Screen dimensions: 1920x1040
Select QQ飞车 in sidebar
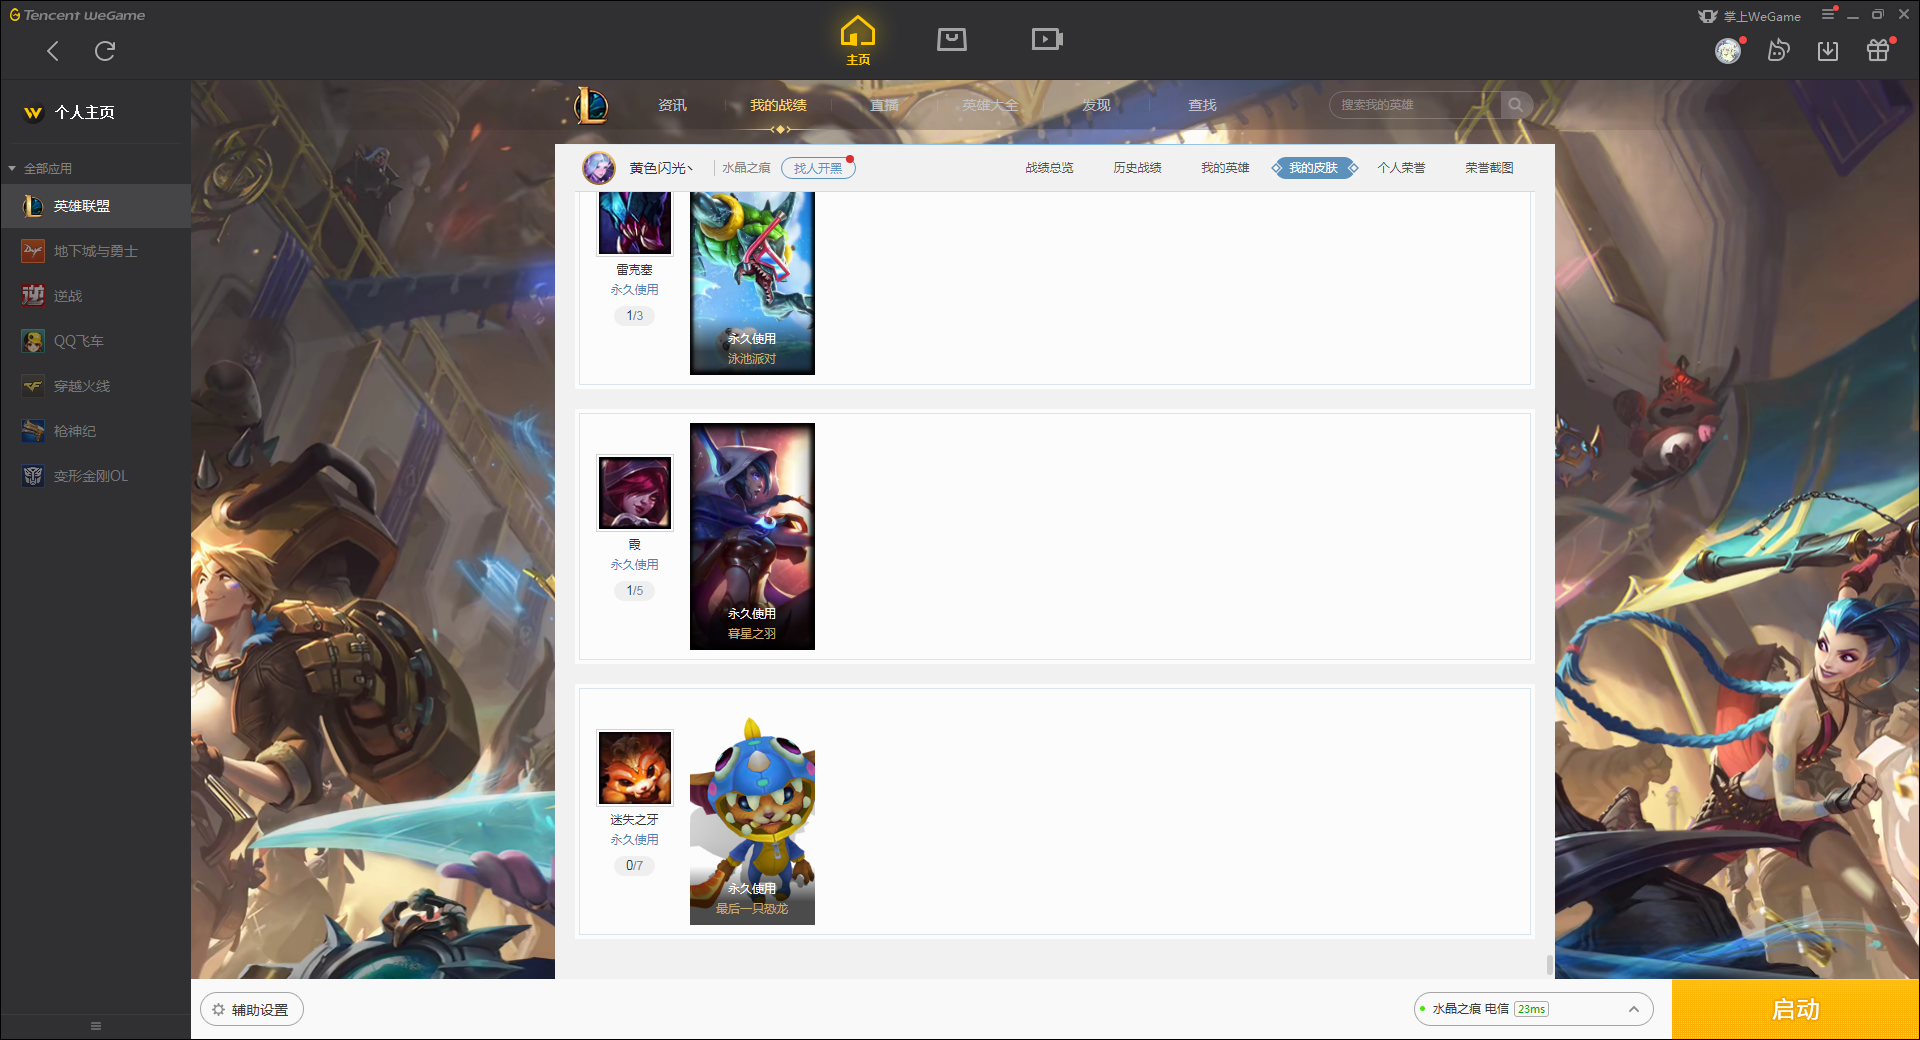coord(95,341)
